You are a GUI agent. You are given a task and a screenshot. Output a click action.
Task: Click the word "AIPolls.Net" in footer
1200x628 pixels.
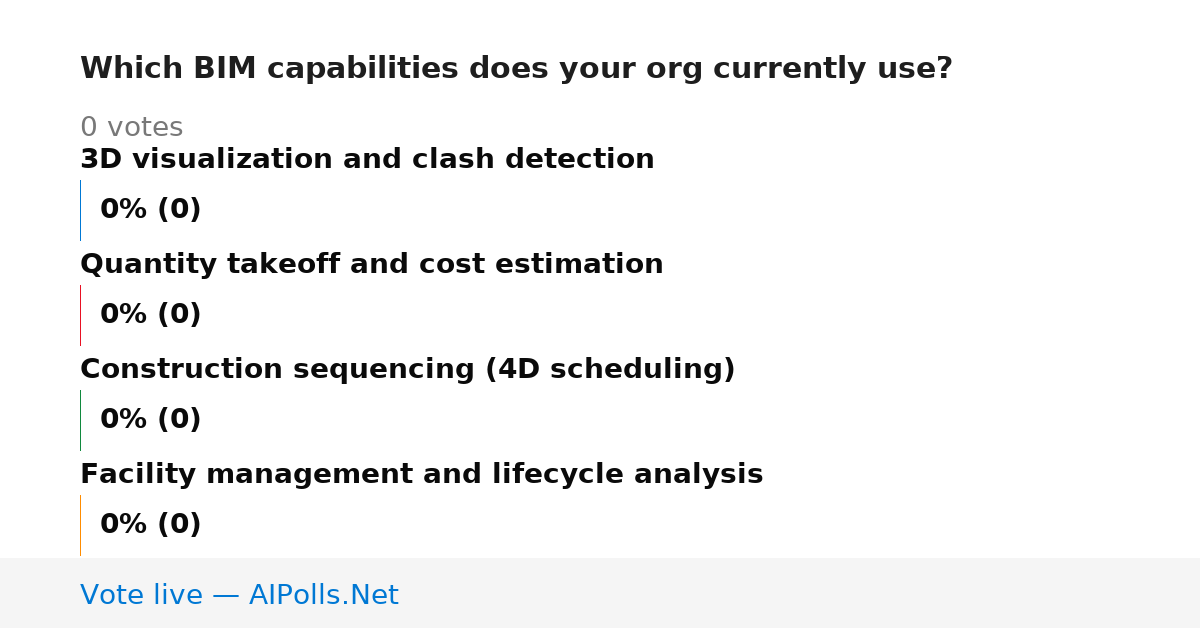[324, 595]
